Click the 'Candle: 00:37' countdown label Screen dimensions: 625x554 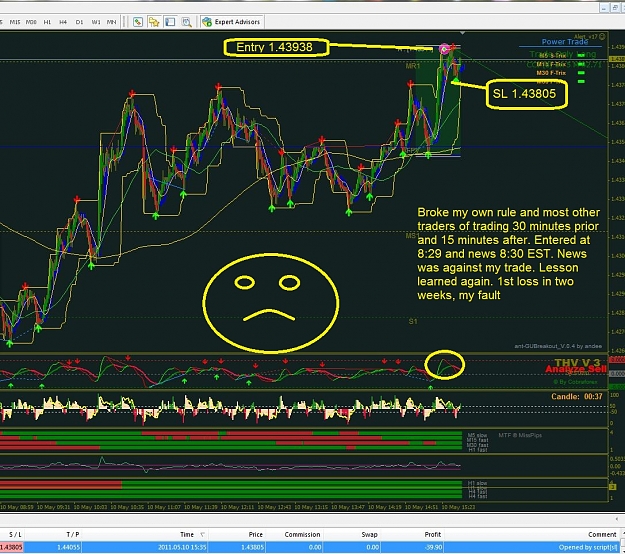(577, 397)
